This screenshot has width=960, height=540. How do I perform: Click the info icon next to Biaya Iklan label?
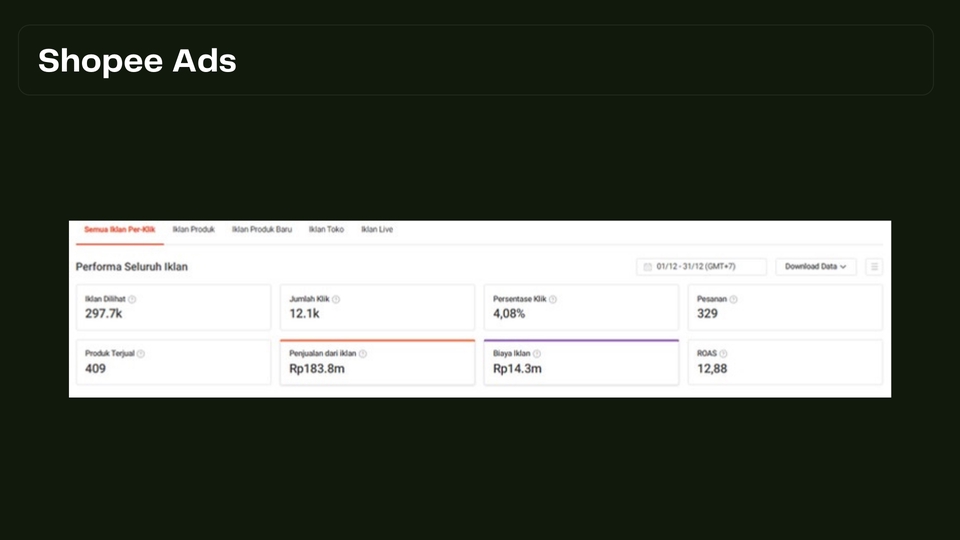coord(537,354)
